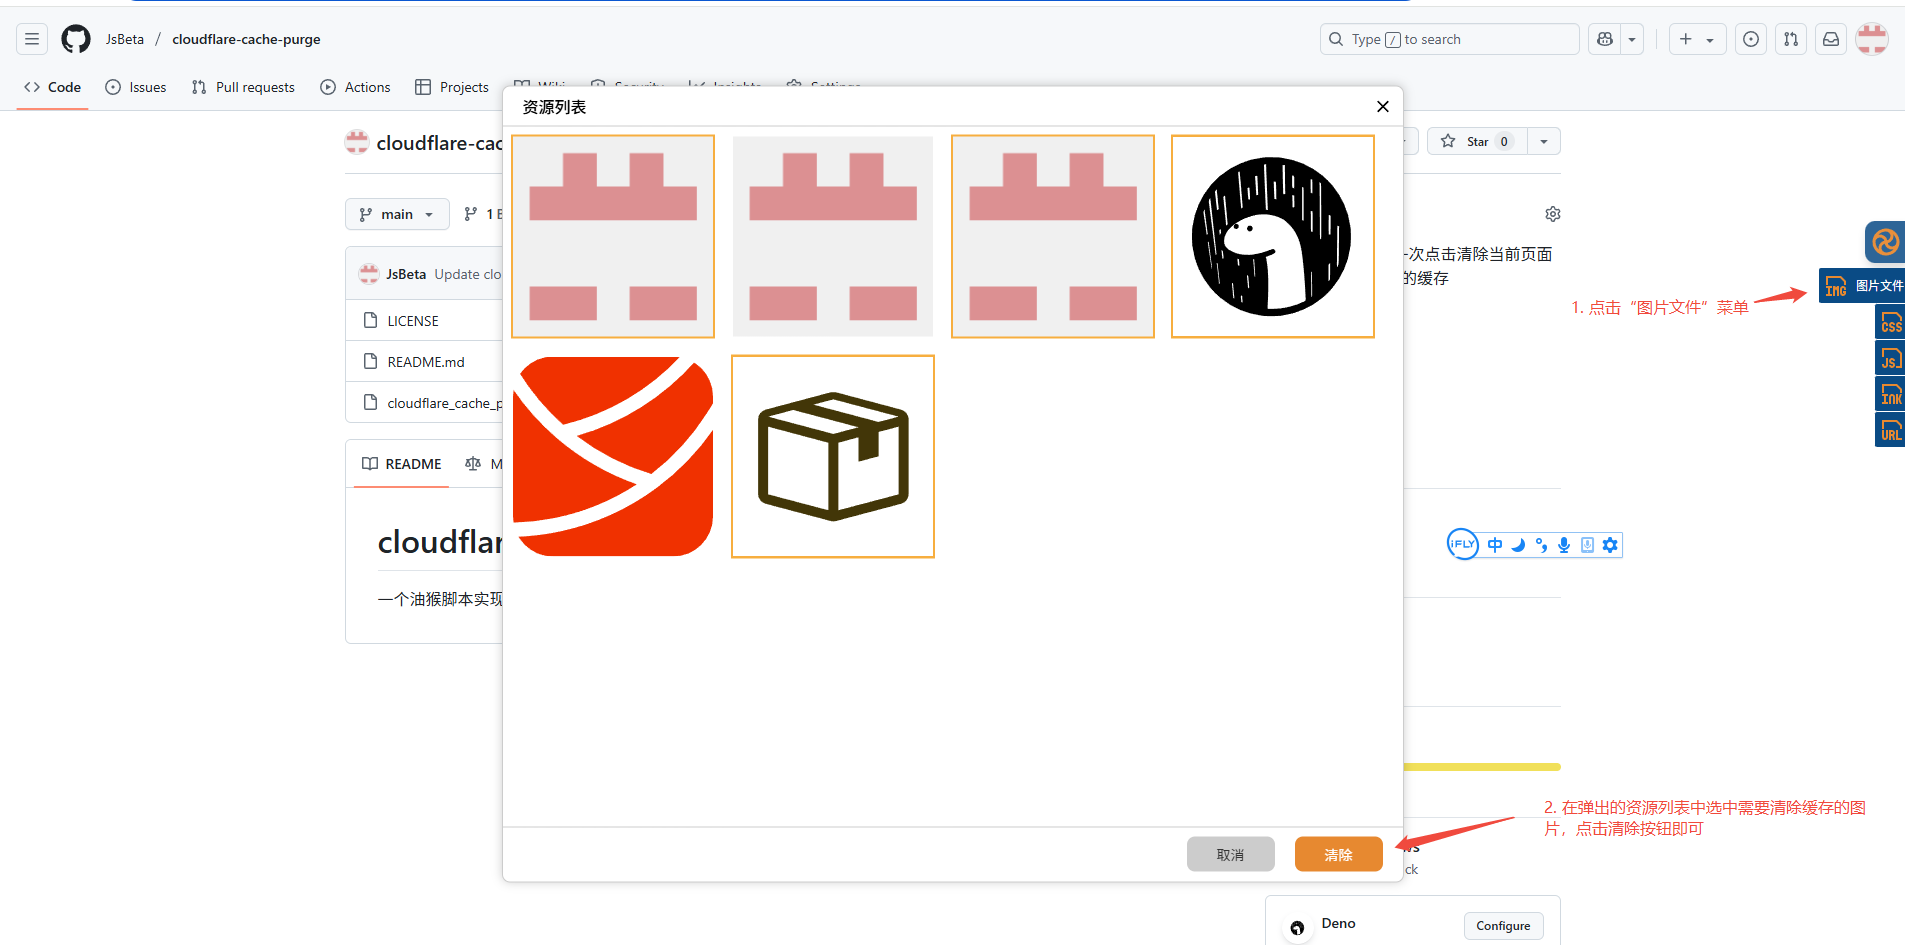Viewport: 1905px width, 945px height.
Task: Click the orange swirl cache-purge icon
Action: point(1885,242)
